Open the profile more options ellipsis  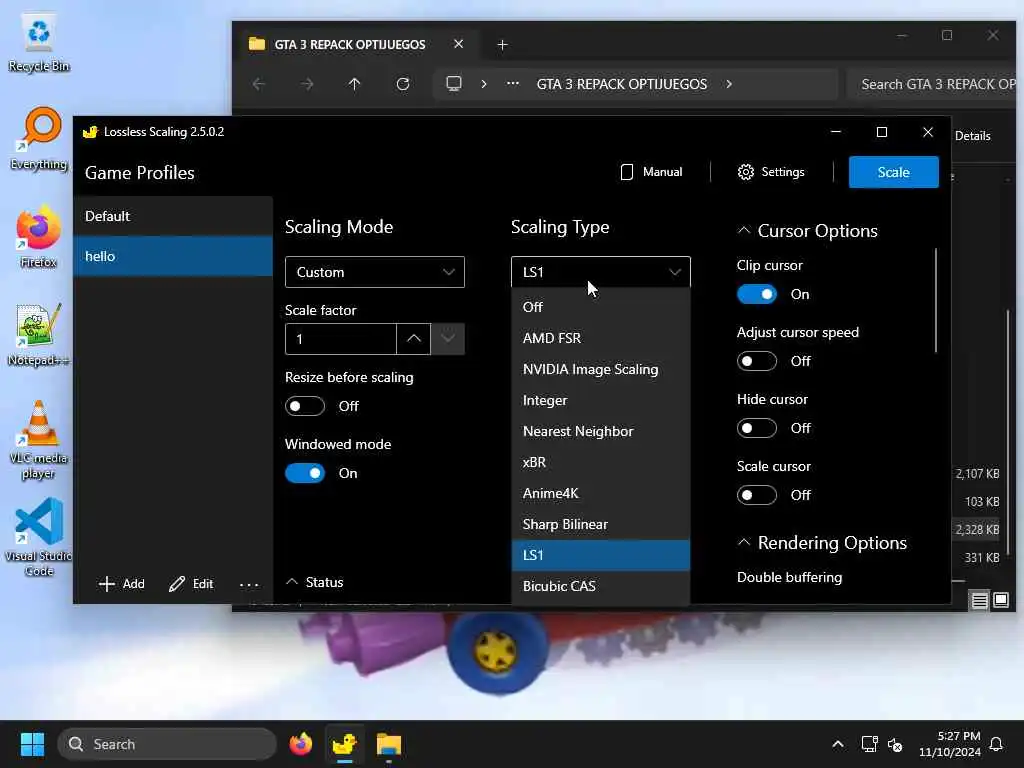pos(249,584)
